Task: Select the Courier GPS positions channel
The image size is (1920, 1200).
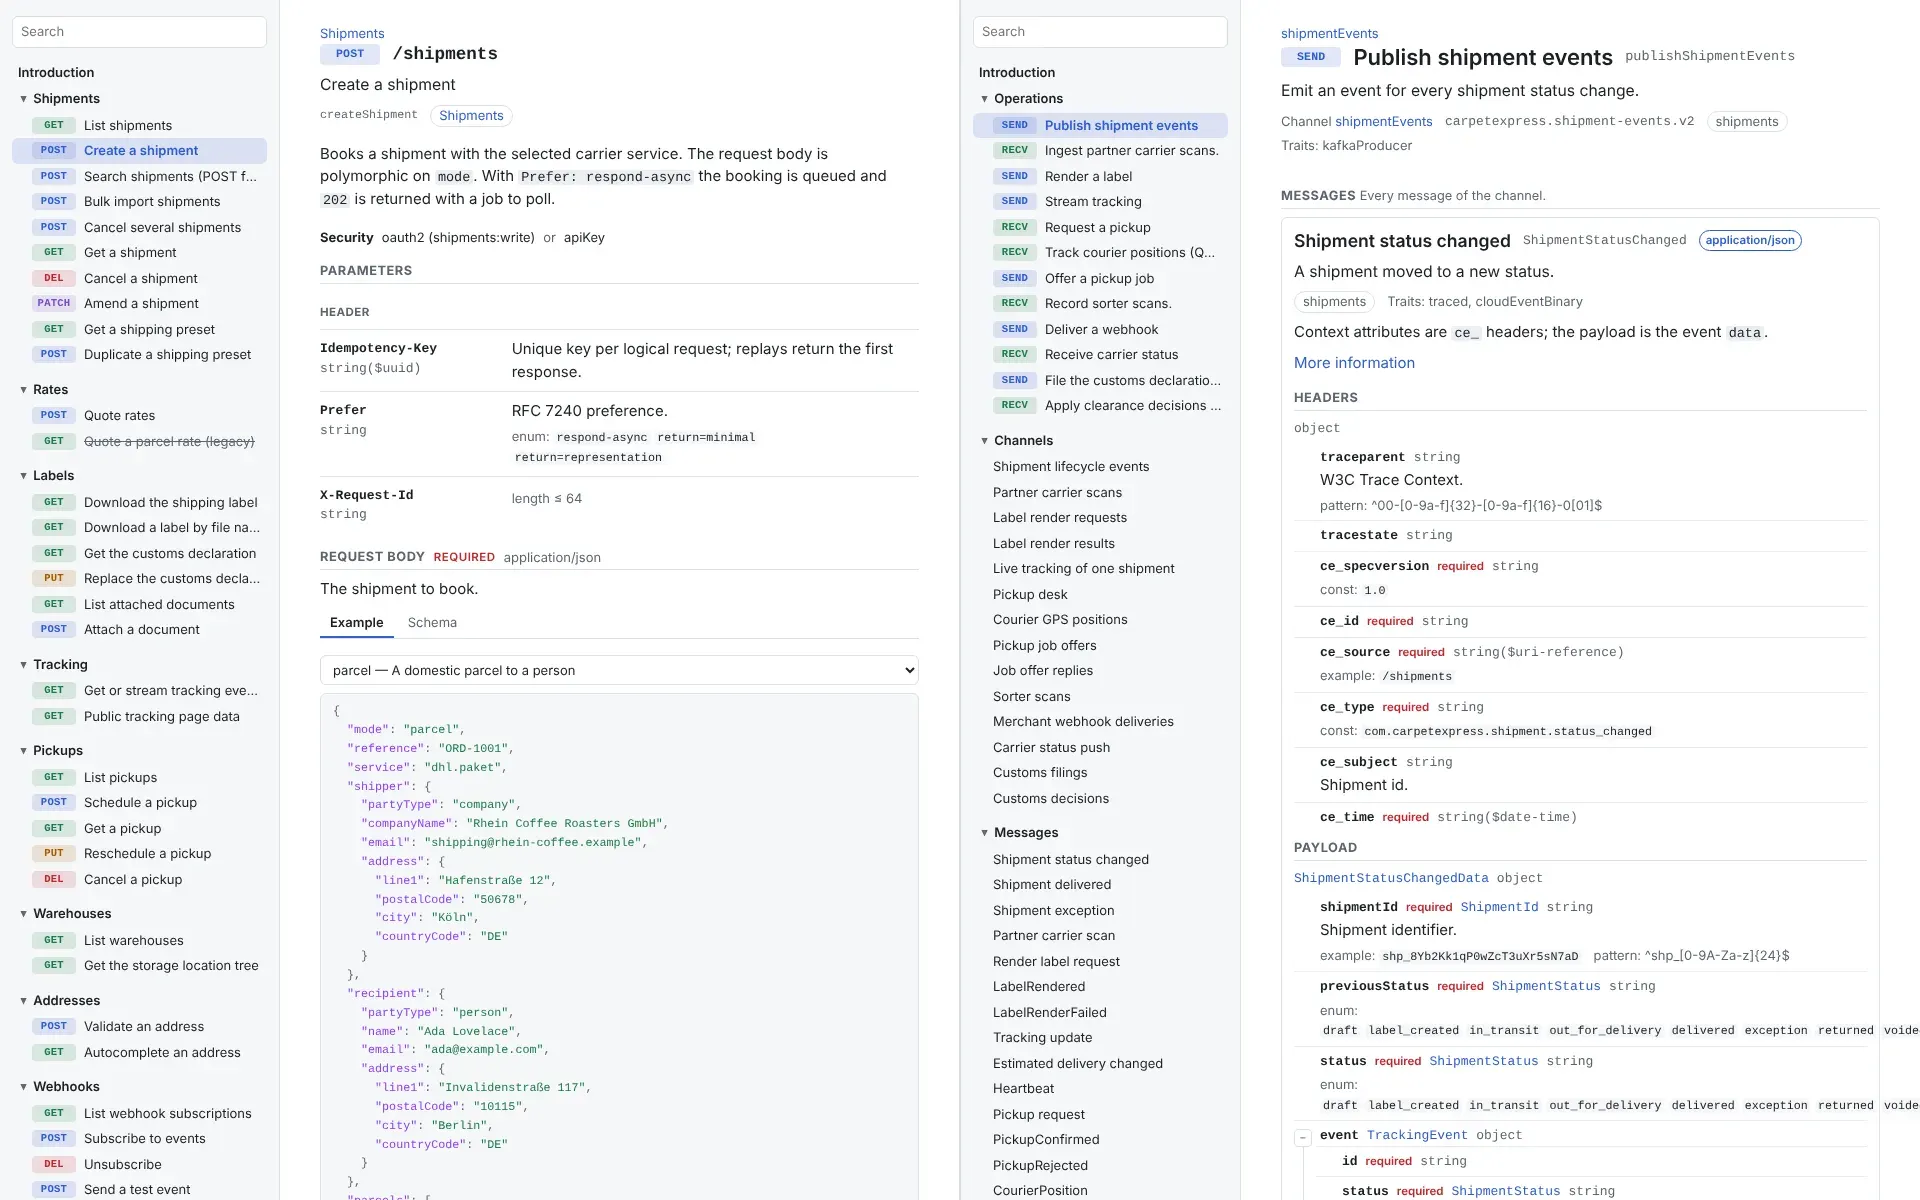Action: pos(1100,619)
